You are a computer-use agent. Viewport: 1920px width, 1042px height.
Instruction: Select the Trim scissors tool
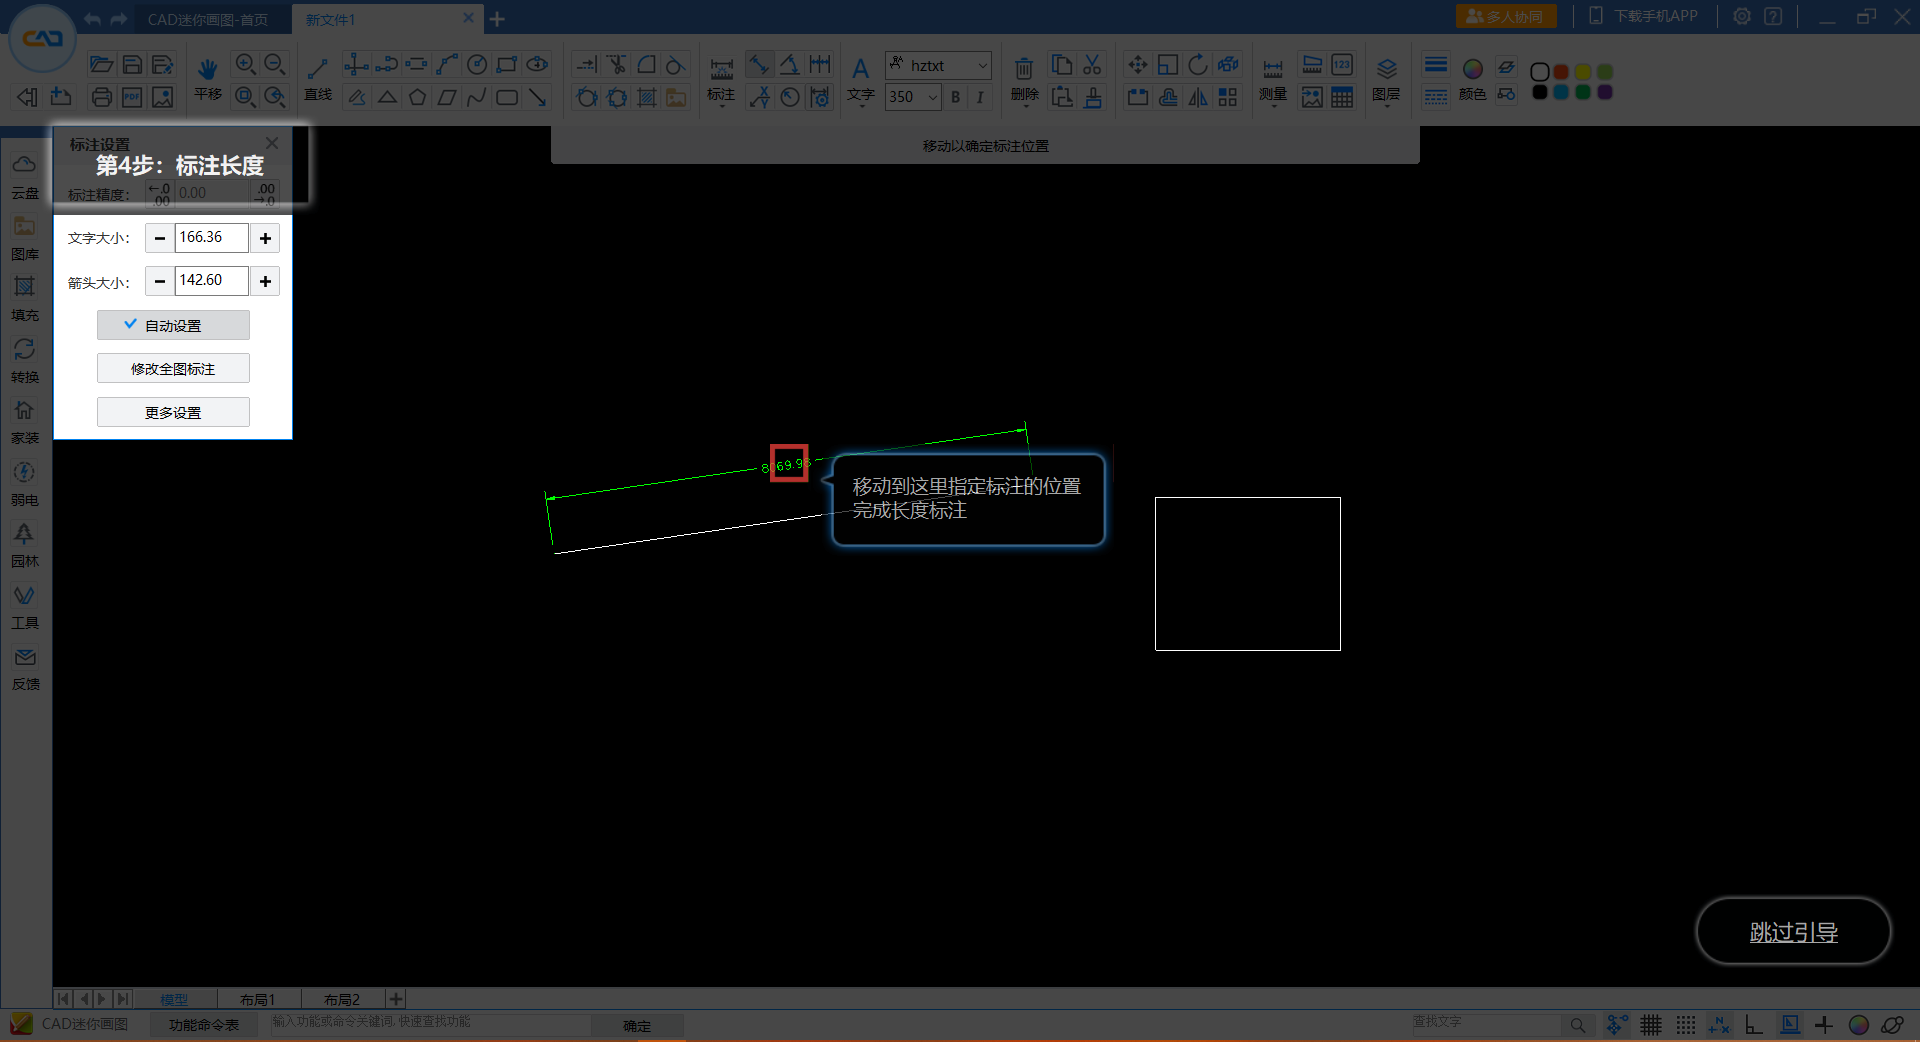pos(617,65)
